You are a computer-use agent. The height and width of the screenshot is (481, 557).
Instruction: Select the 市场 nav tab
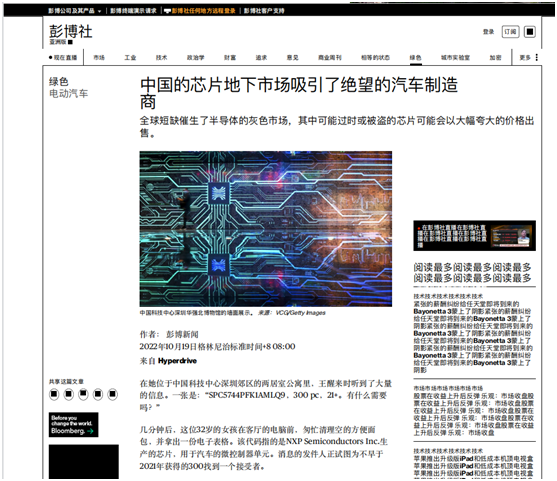click(99, 58)
